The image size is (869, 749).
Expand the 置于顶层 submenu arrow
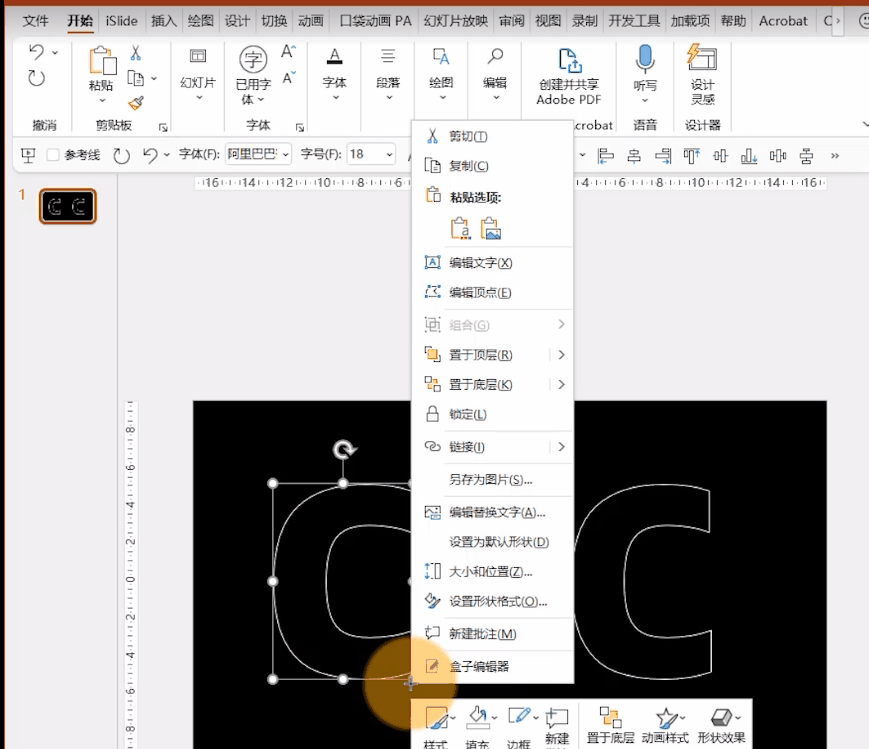coord(561,354)
